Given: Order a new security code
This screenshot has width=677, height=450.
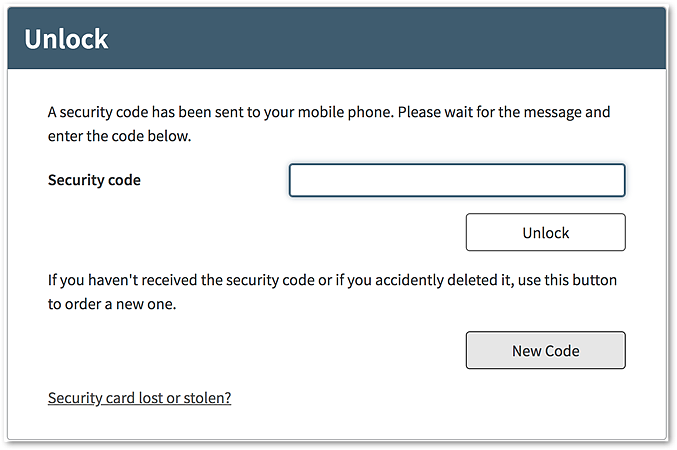Looking at the screenshot, I should click(545, 351).
